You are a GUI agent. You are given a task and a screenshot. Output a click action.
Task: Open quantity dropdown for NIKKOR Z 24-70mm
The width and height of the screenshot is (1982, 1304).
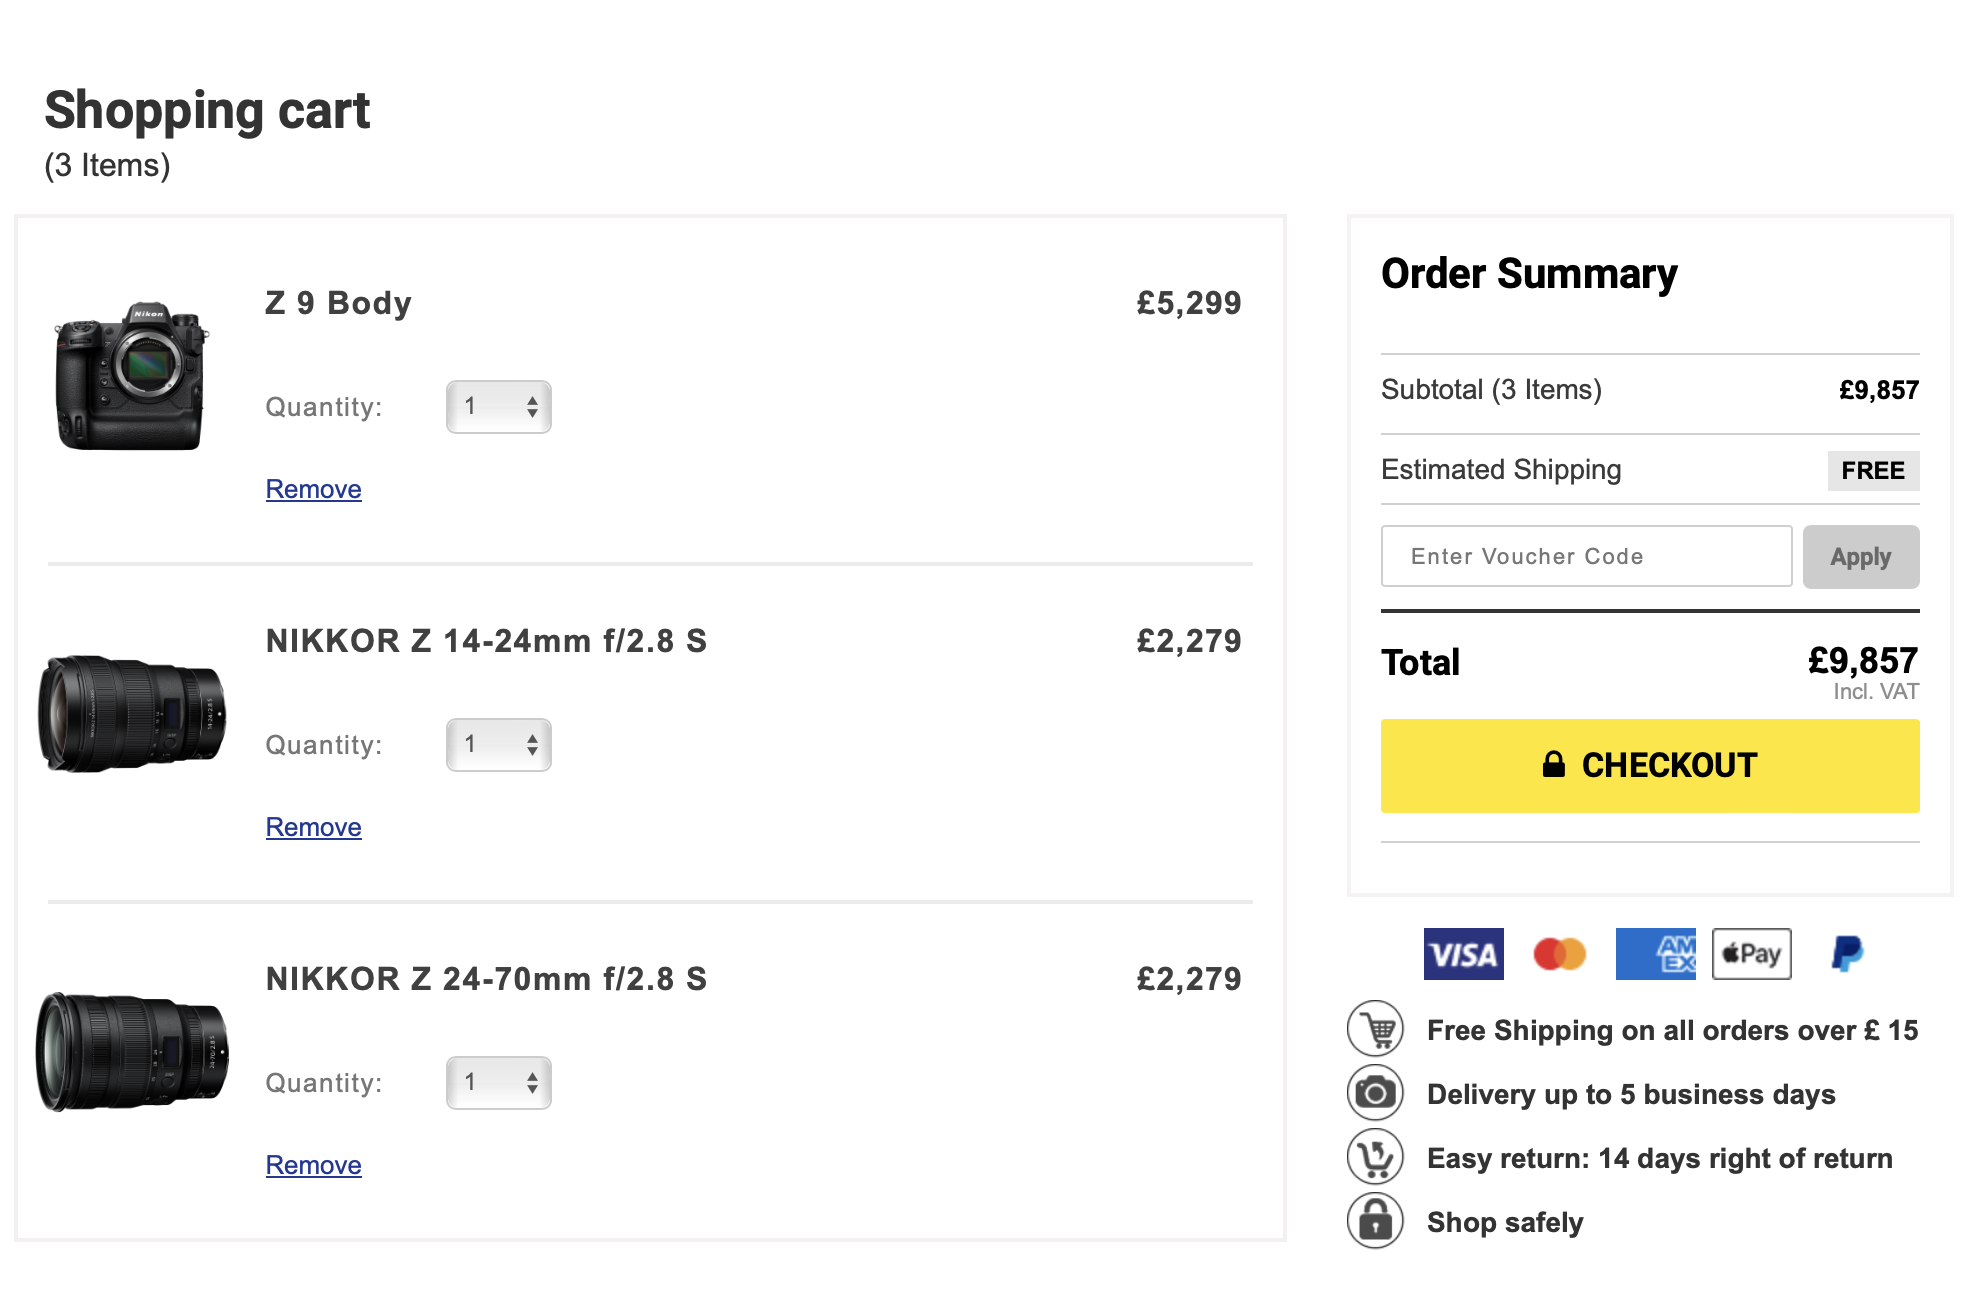[x=499, y=1083]
